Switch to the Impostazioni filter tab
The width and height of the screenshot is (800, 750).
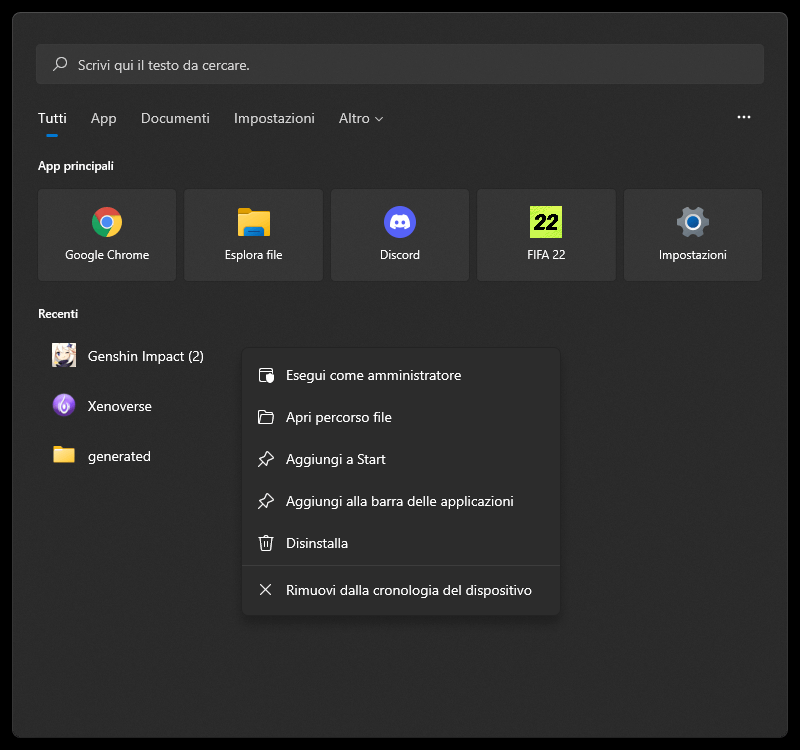274,118
